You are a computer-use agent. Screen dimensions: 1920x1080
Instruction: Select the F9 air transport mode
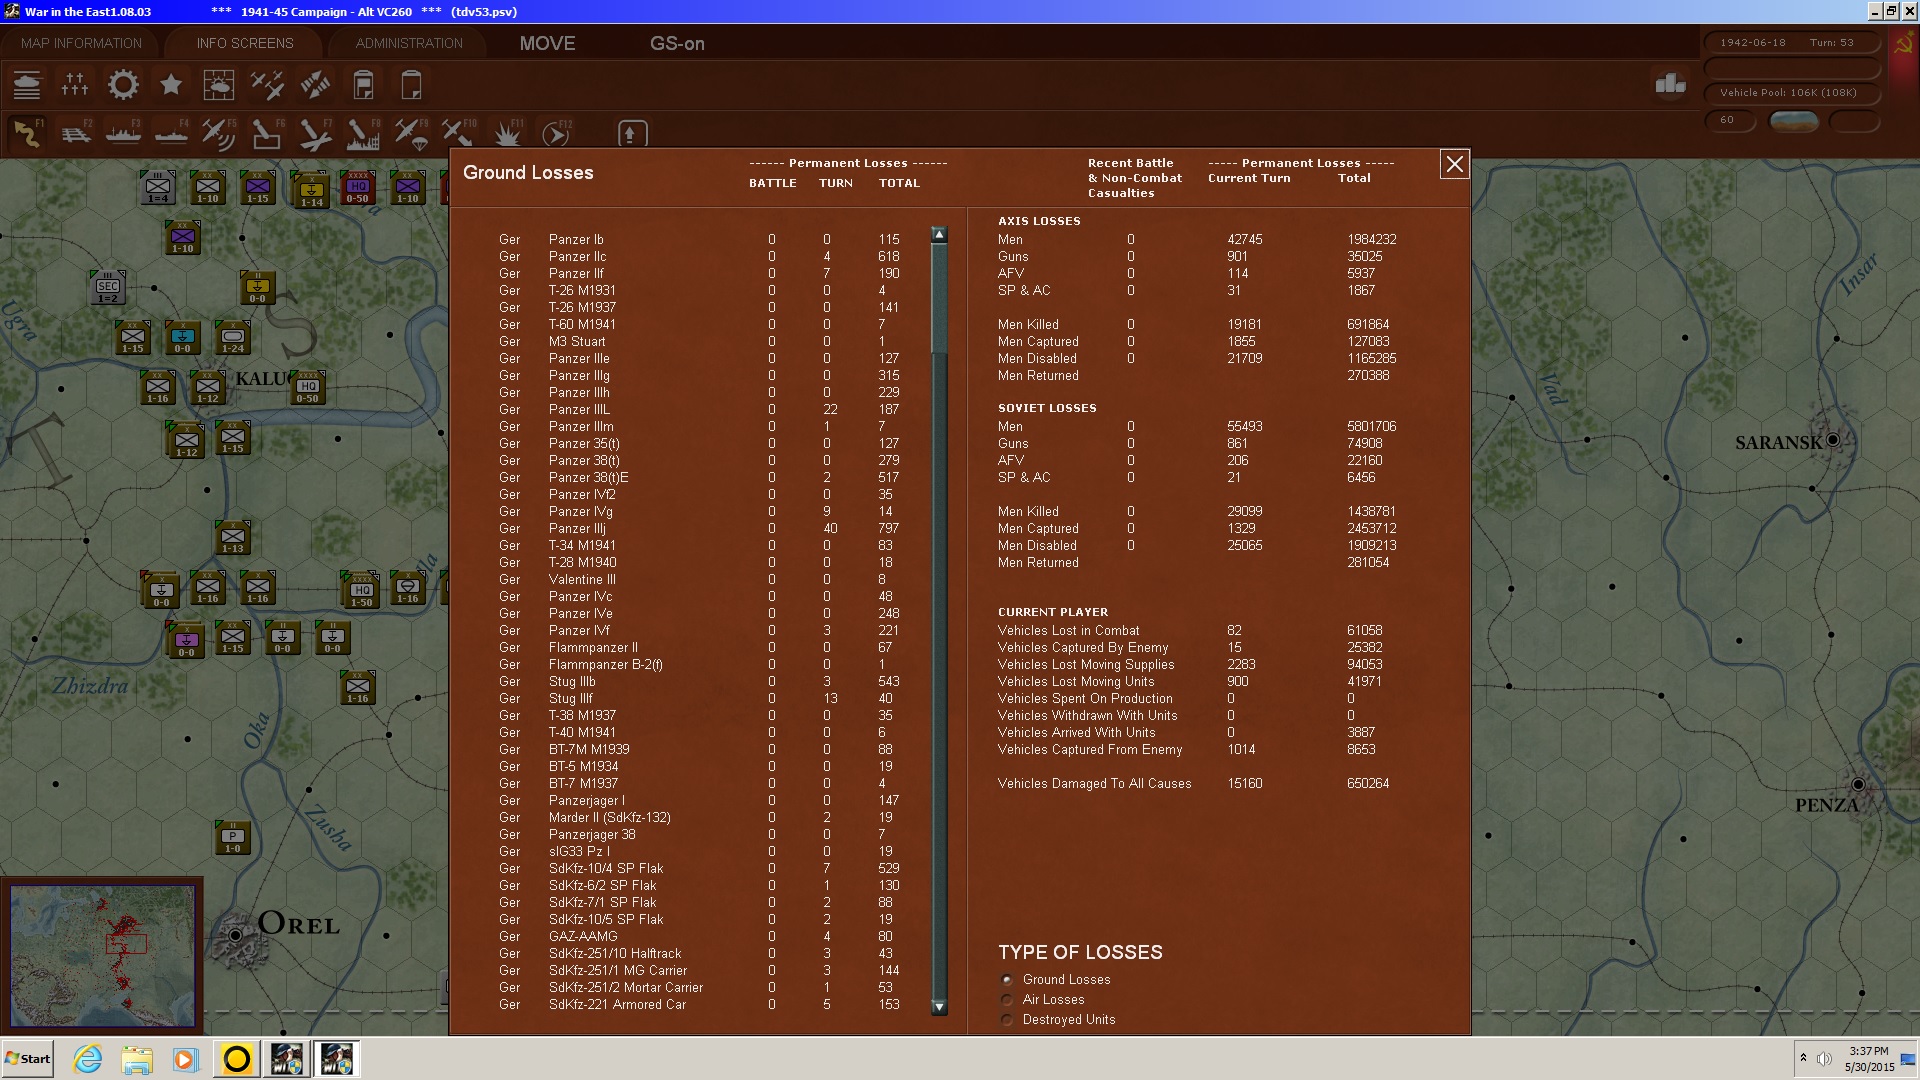(411, 133)
